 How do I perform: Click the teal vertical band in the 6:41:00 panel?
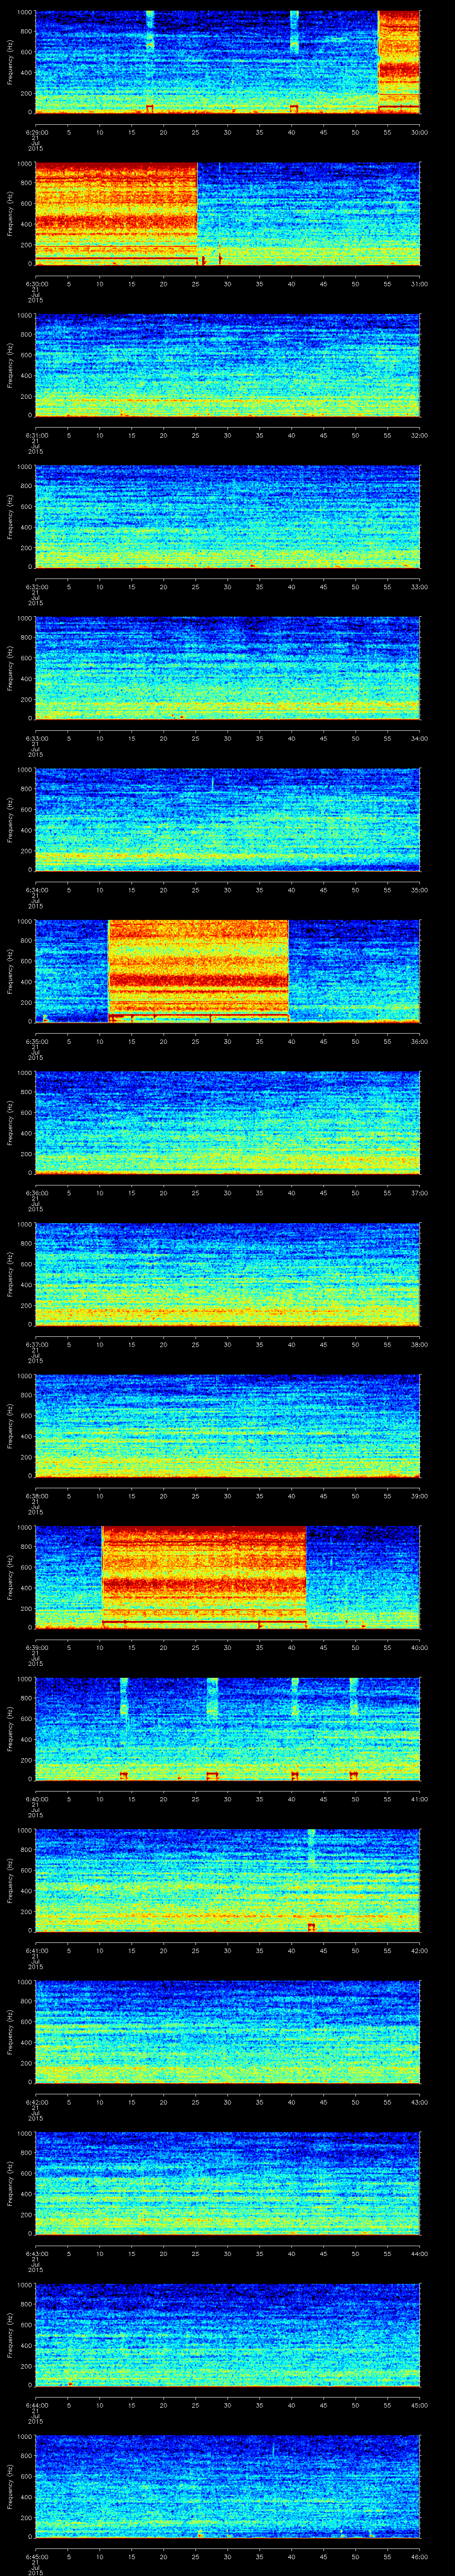coord(311,1848)
